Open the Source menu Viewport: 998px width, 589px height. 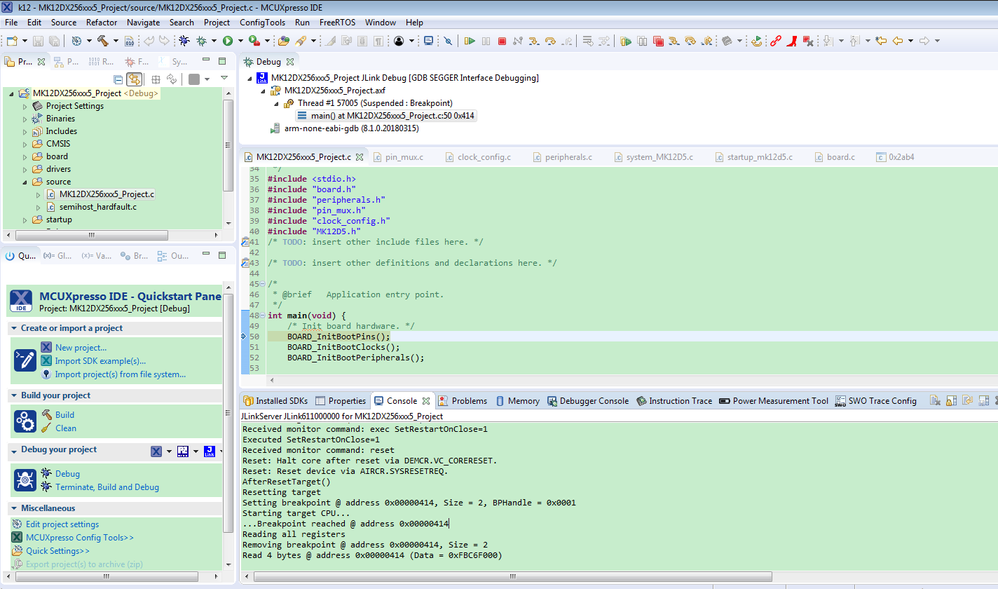click(x=64, y=22)
